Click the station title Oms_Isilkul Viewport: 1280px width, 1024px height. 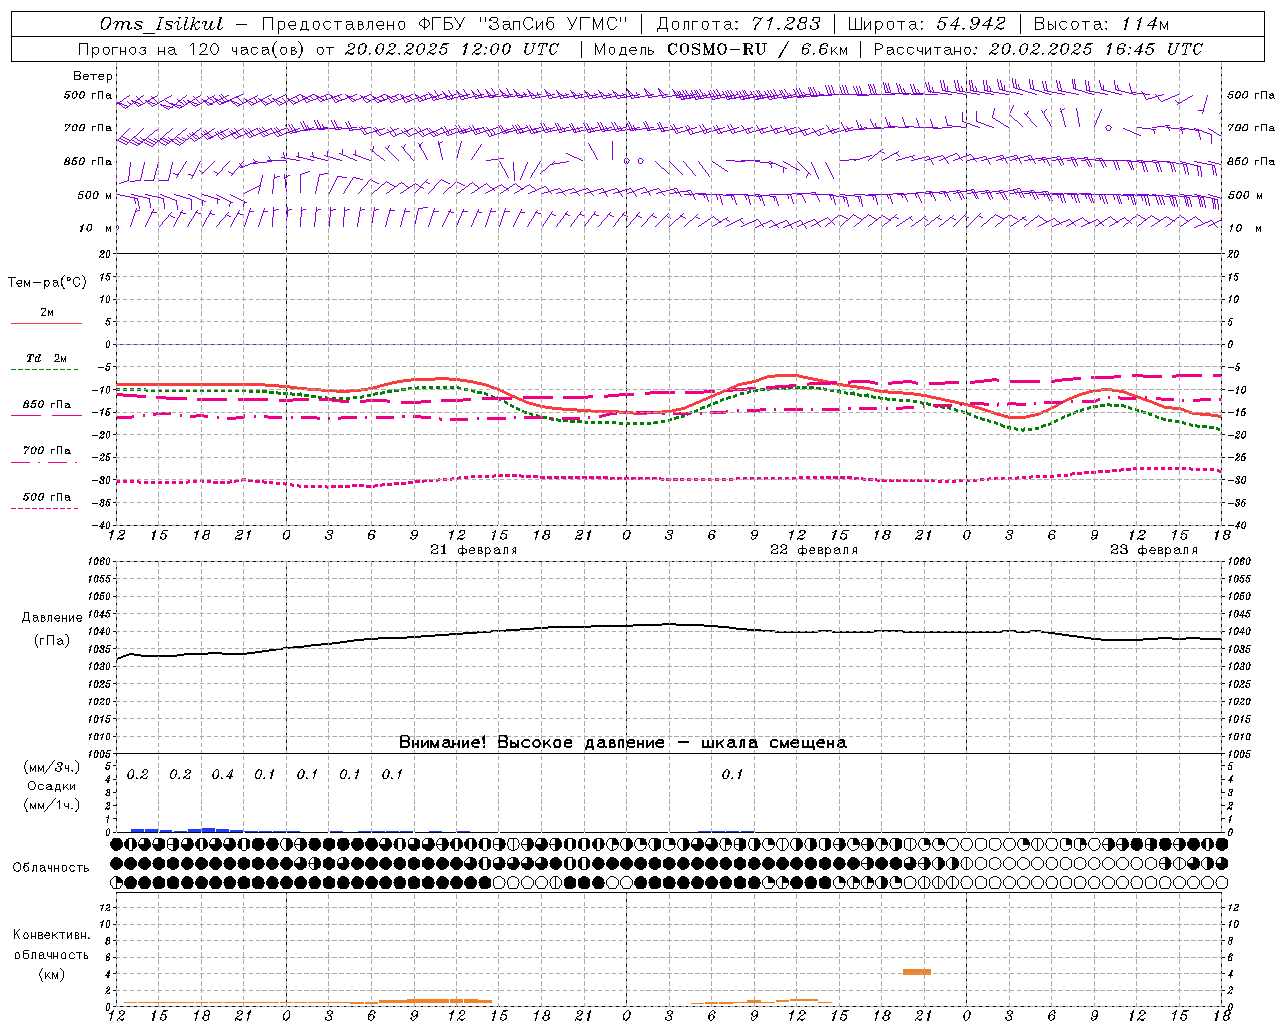[x=162, y=24]
